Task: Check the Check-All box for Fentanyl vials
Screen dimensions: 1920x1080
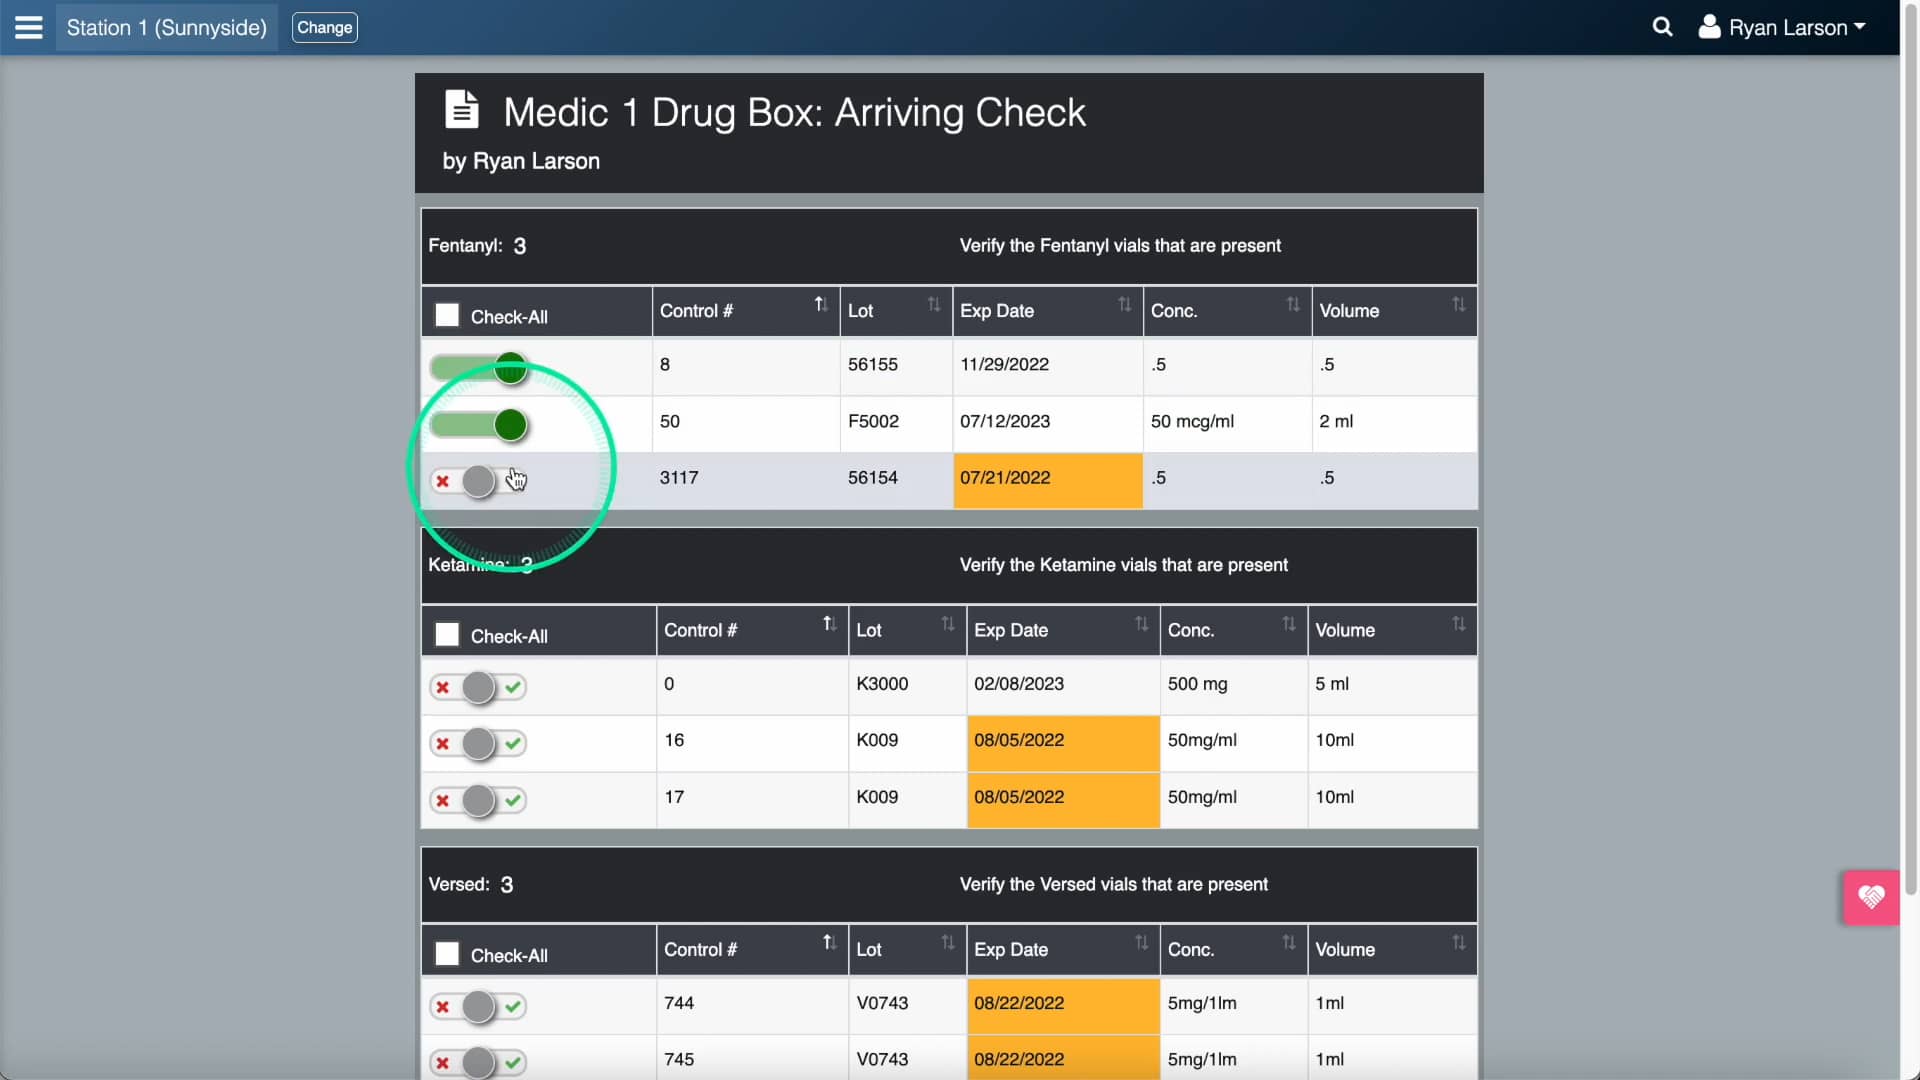Action: [447, 313]
